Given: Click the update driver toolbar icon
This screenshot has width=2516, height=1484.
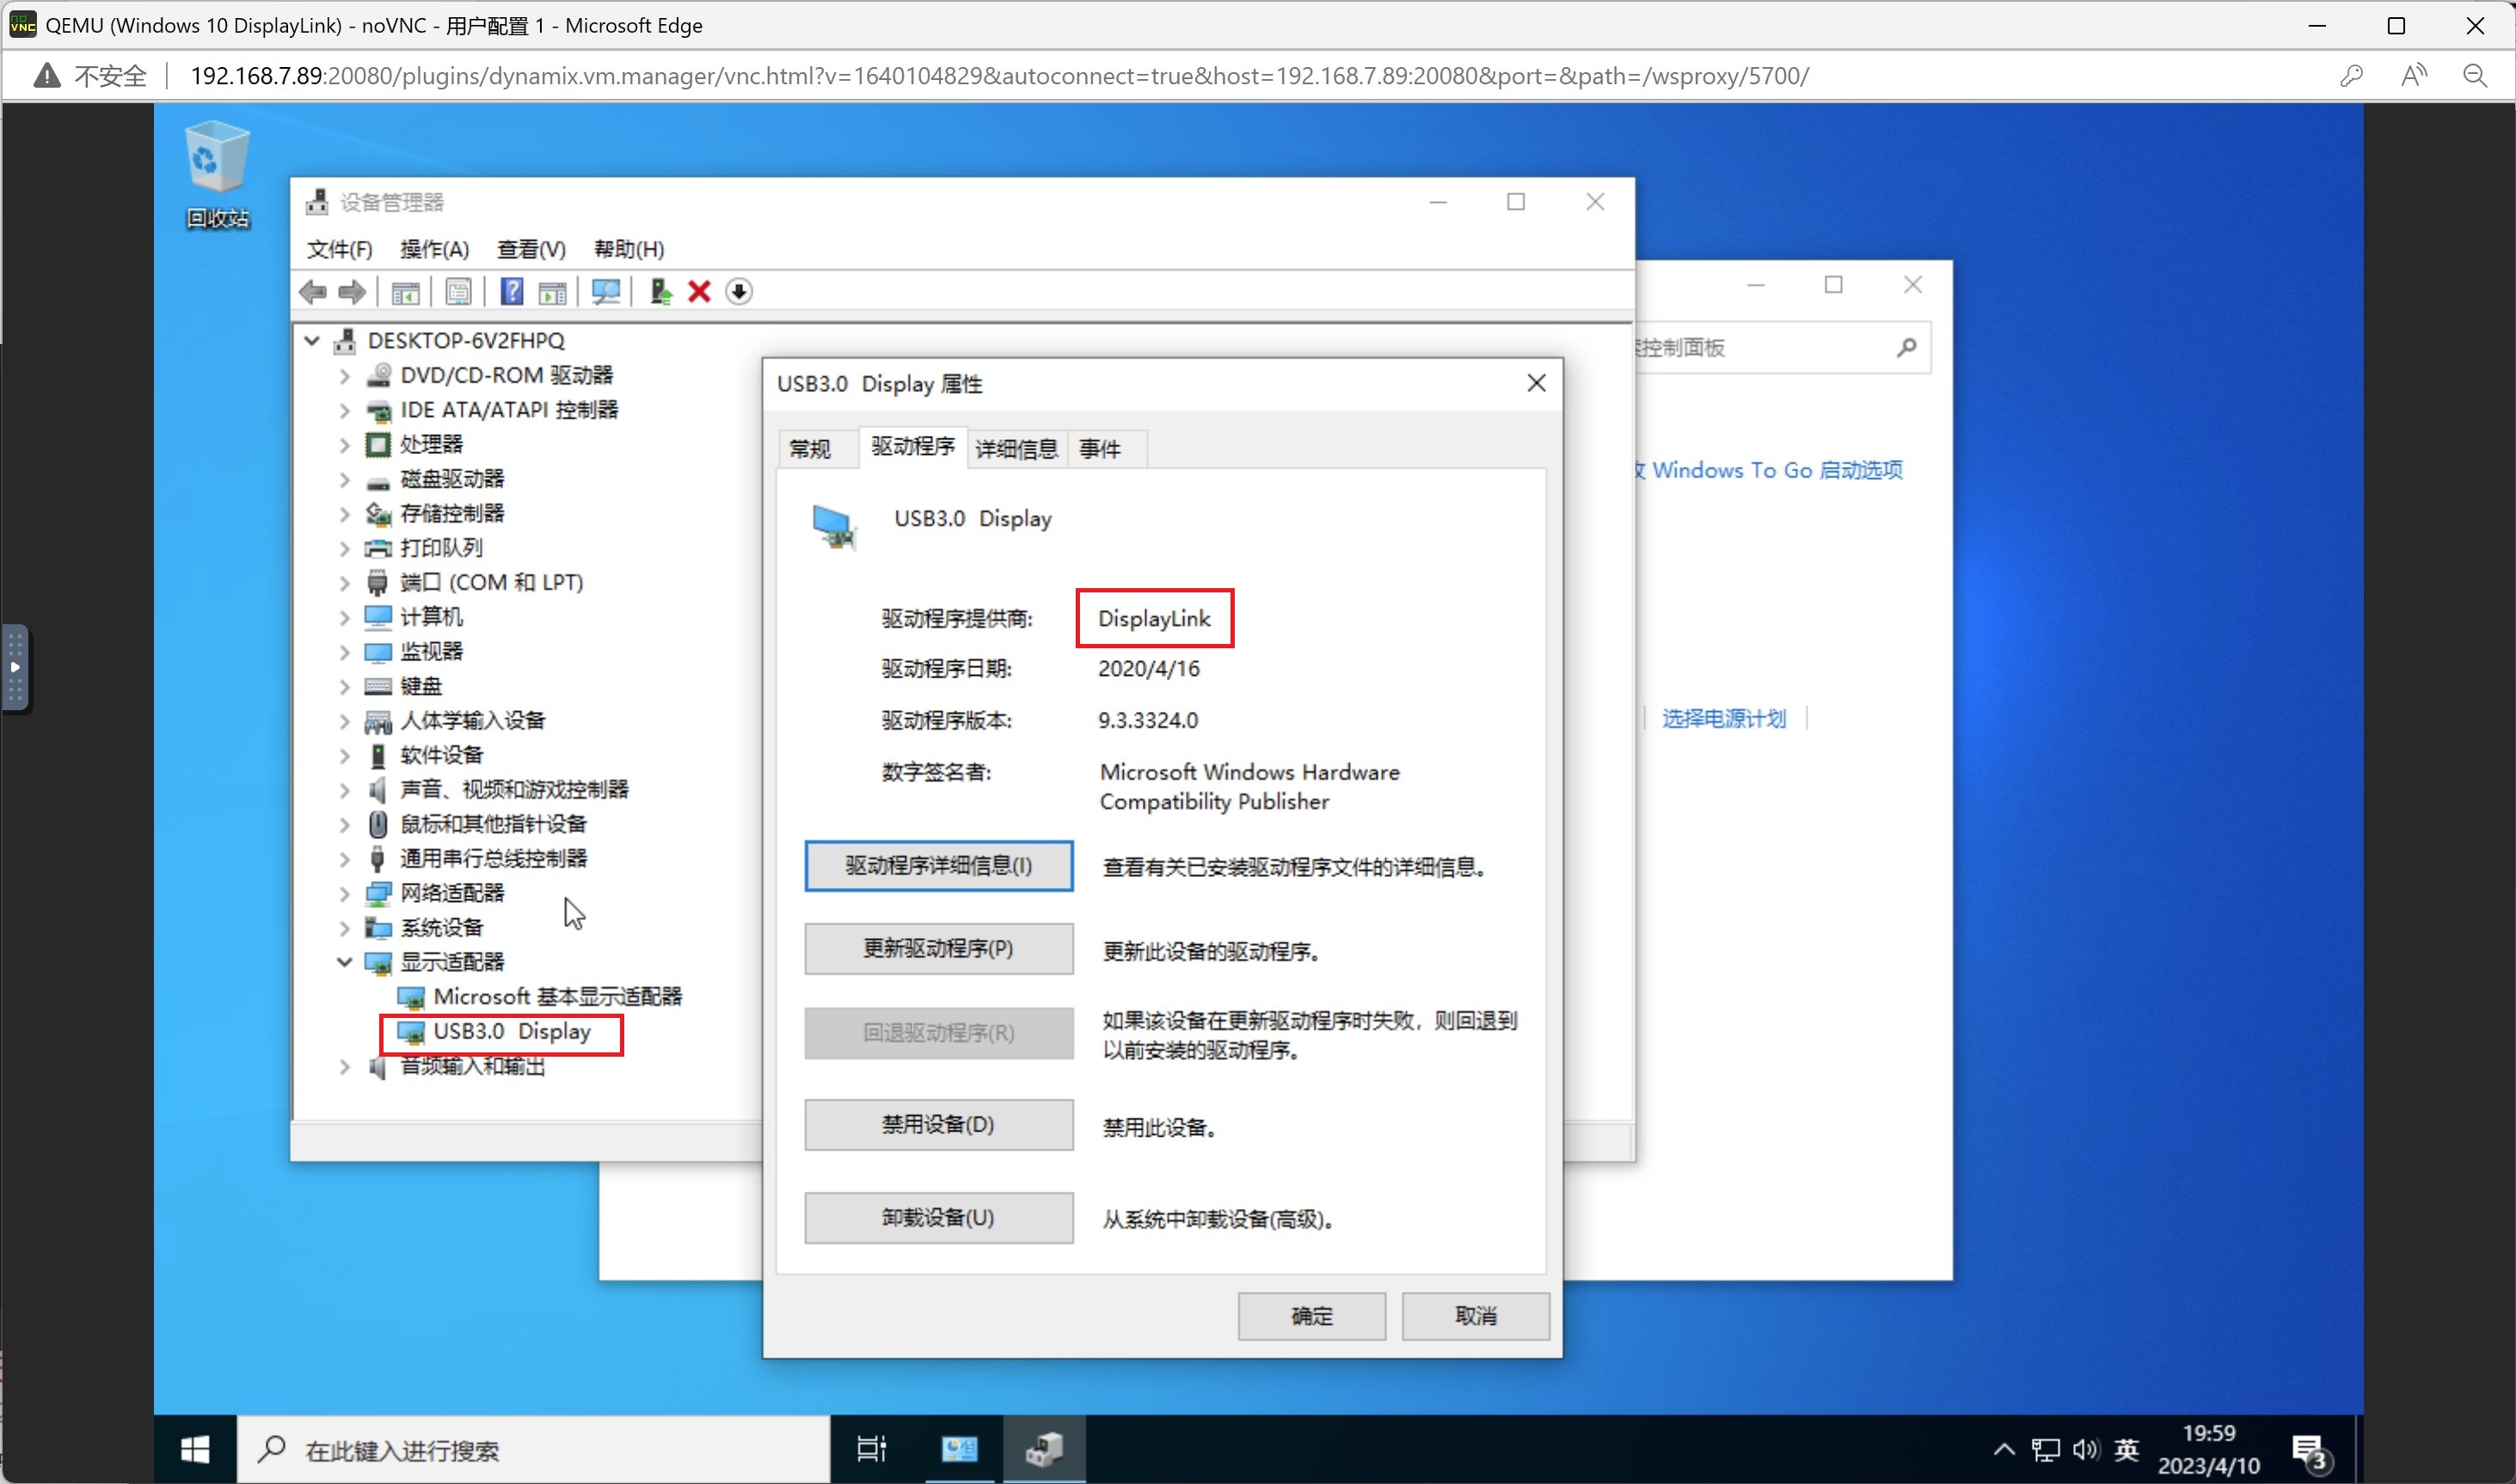Looking at the screenshot, I should click(660, 292).
